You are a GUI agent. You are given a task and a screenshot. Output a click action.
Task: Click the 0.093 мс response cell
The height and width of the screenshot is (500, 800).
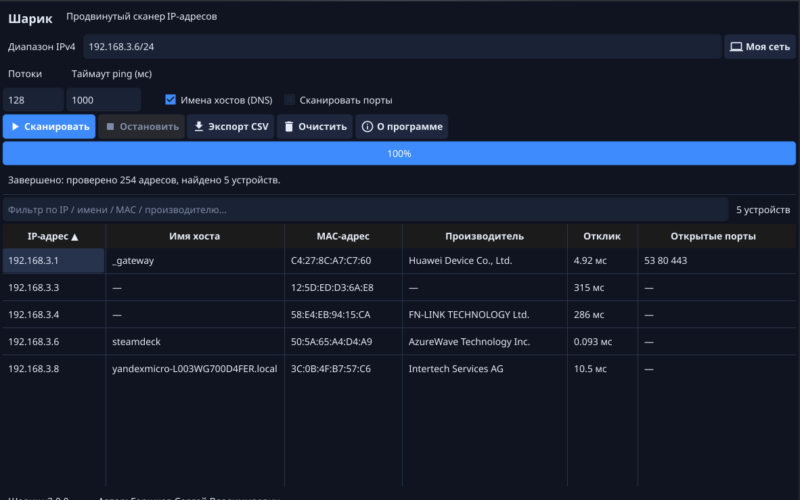tap(602, 342)
